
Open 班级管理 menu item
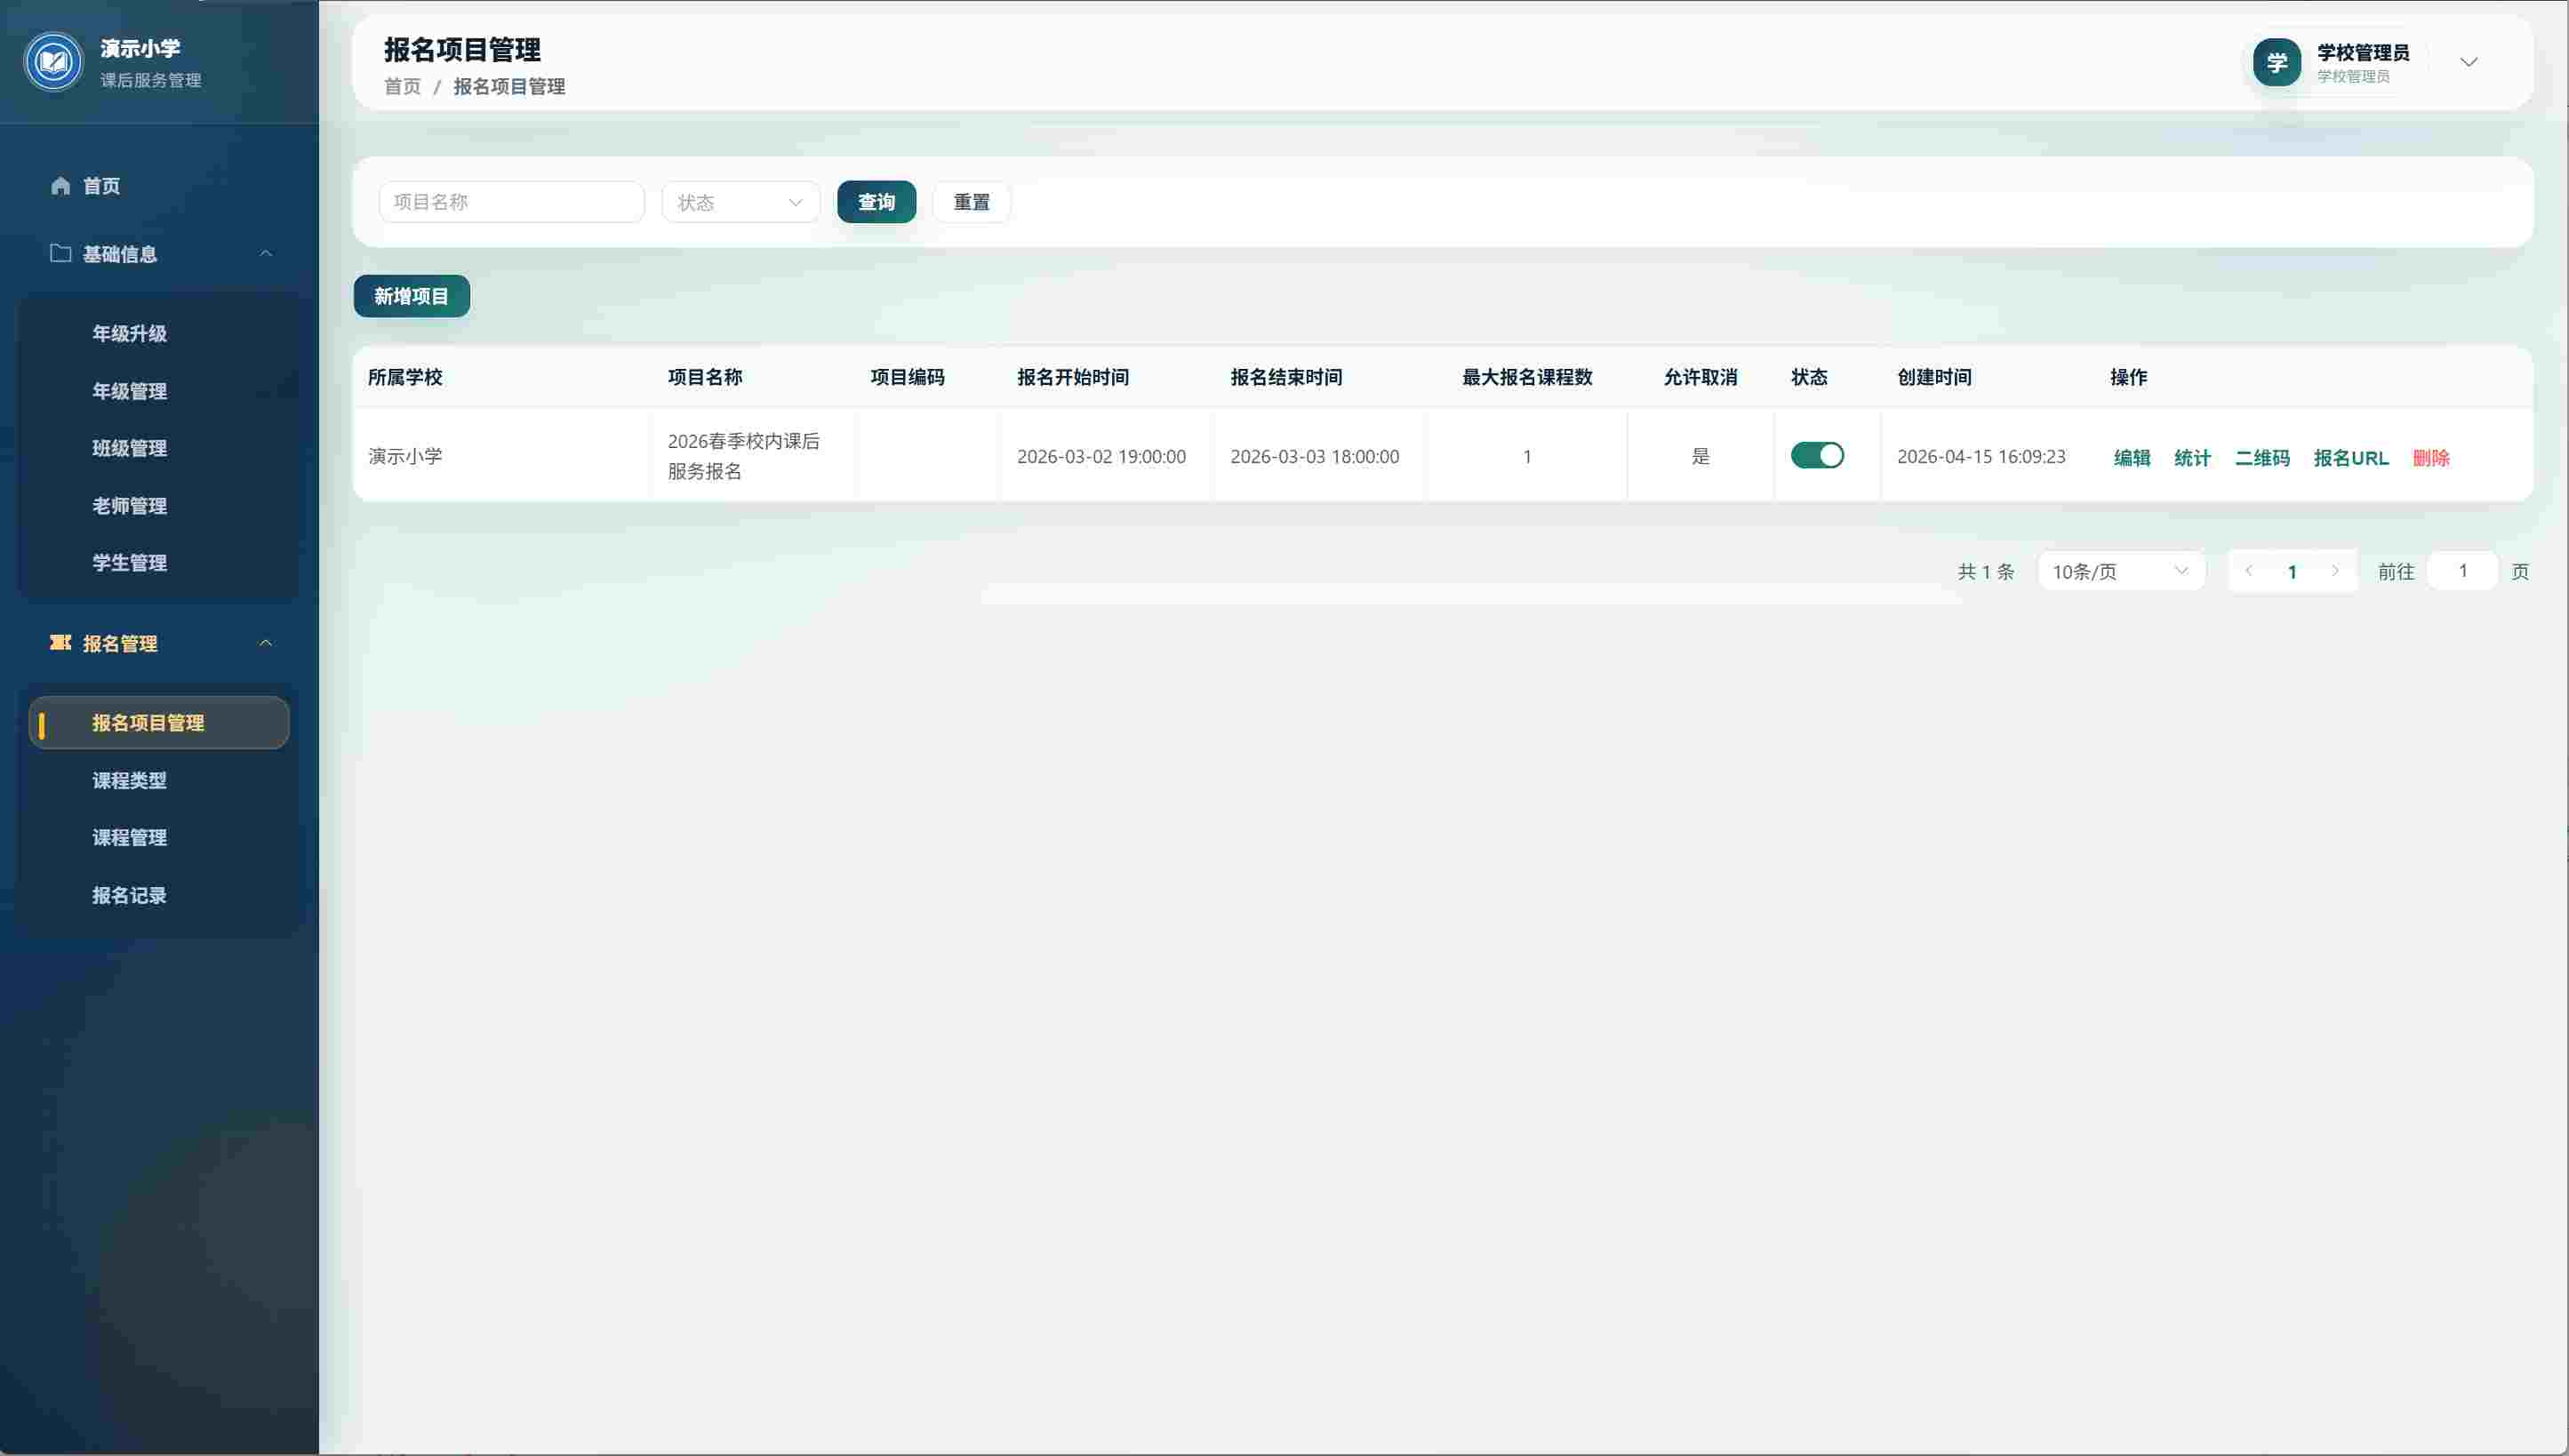coord(130,448)
